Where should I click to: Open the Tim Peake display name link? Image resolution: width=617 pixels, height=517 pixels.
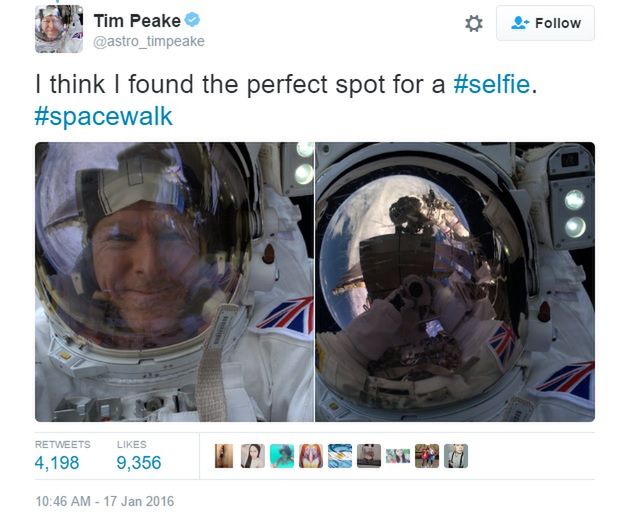tap(137, 21)
